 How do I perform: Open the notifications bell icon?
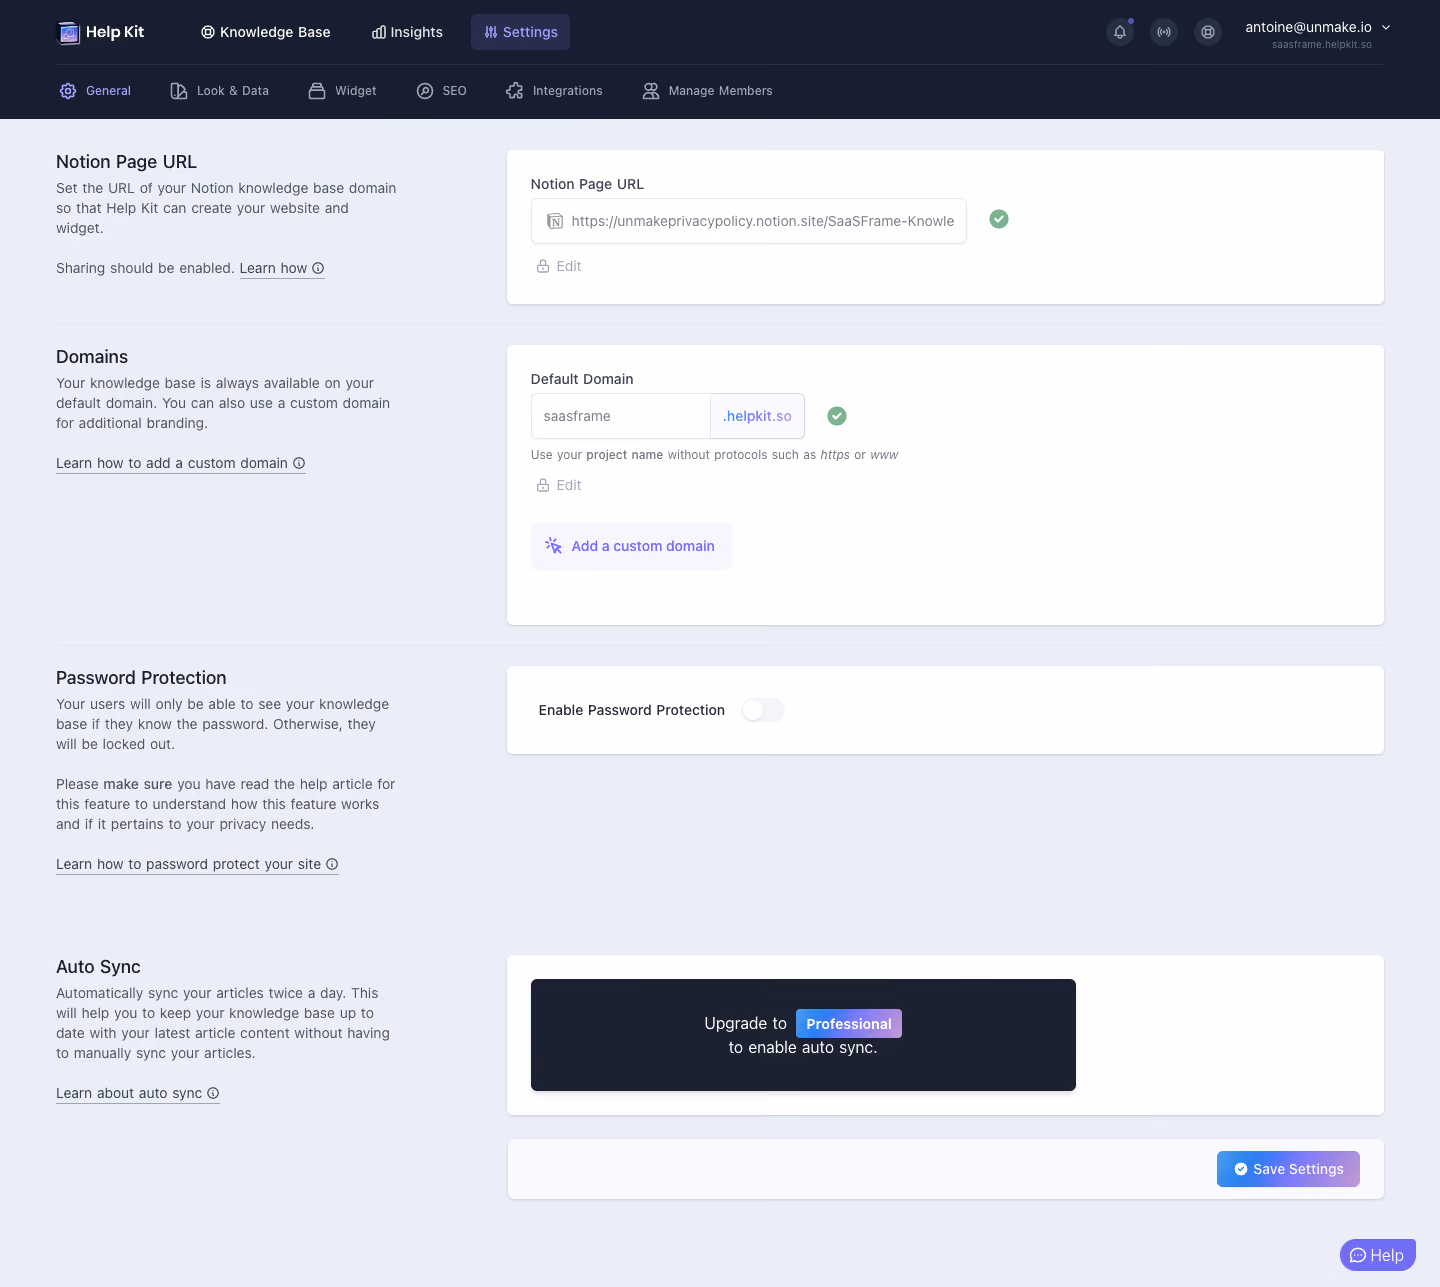(1120, 32)
